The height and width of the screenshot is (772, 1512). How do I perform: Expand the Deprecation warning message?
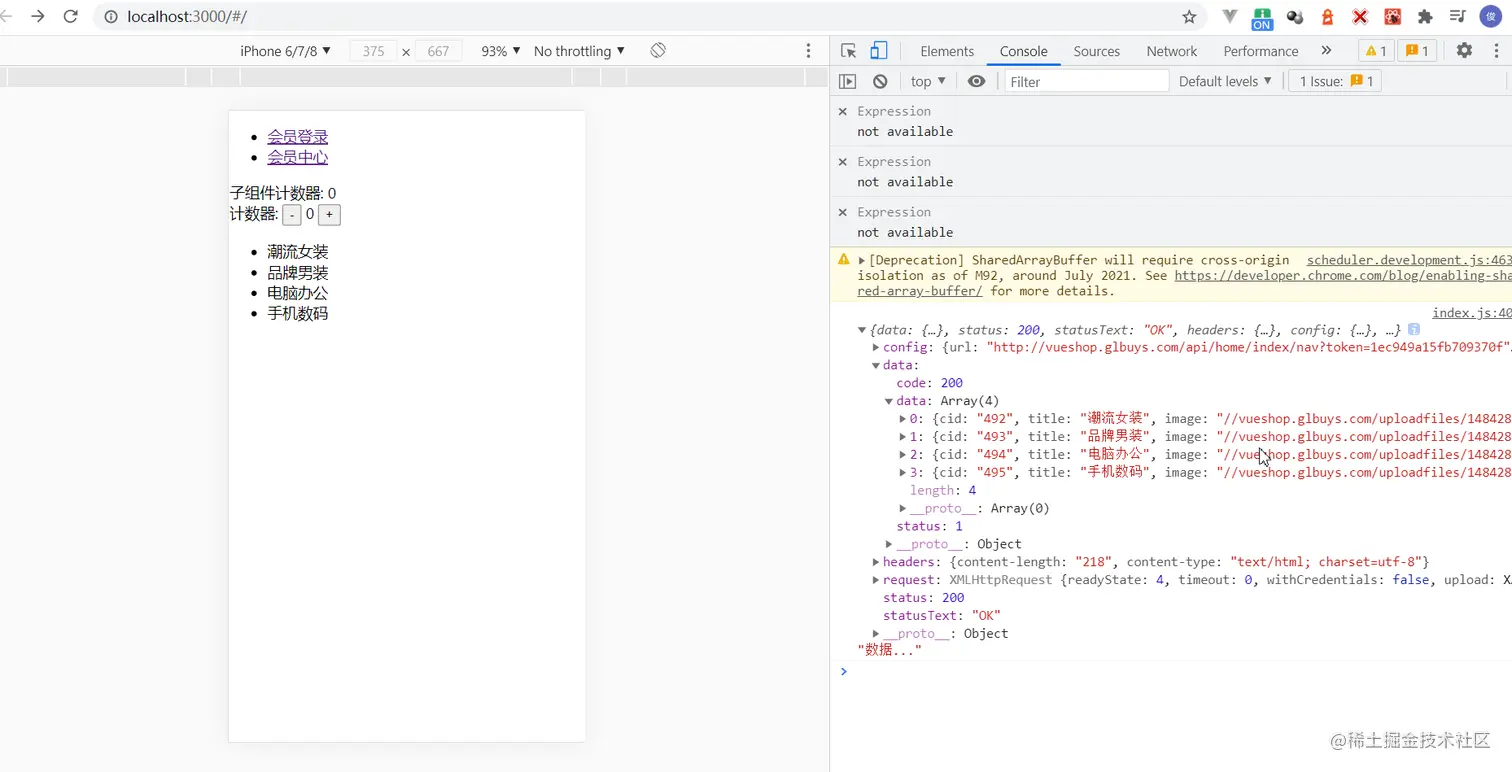point(862,260)
